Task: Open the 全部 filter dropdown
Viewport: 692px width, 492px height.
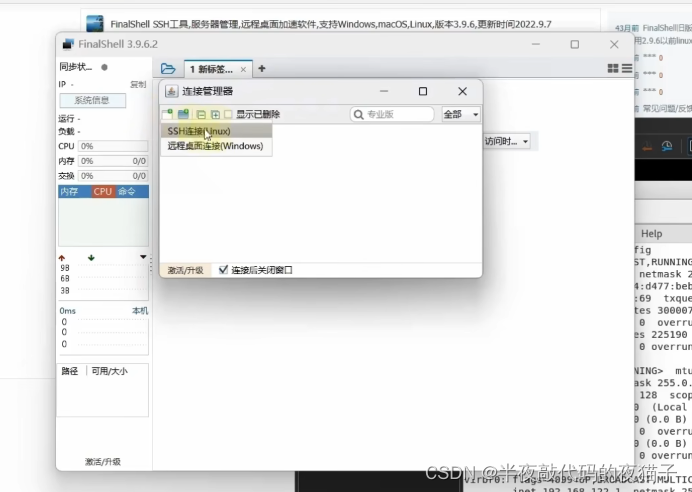Action: (461, 114)
